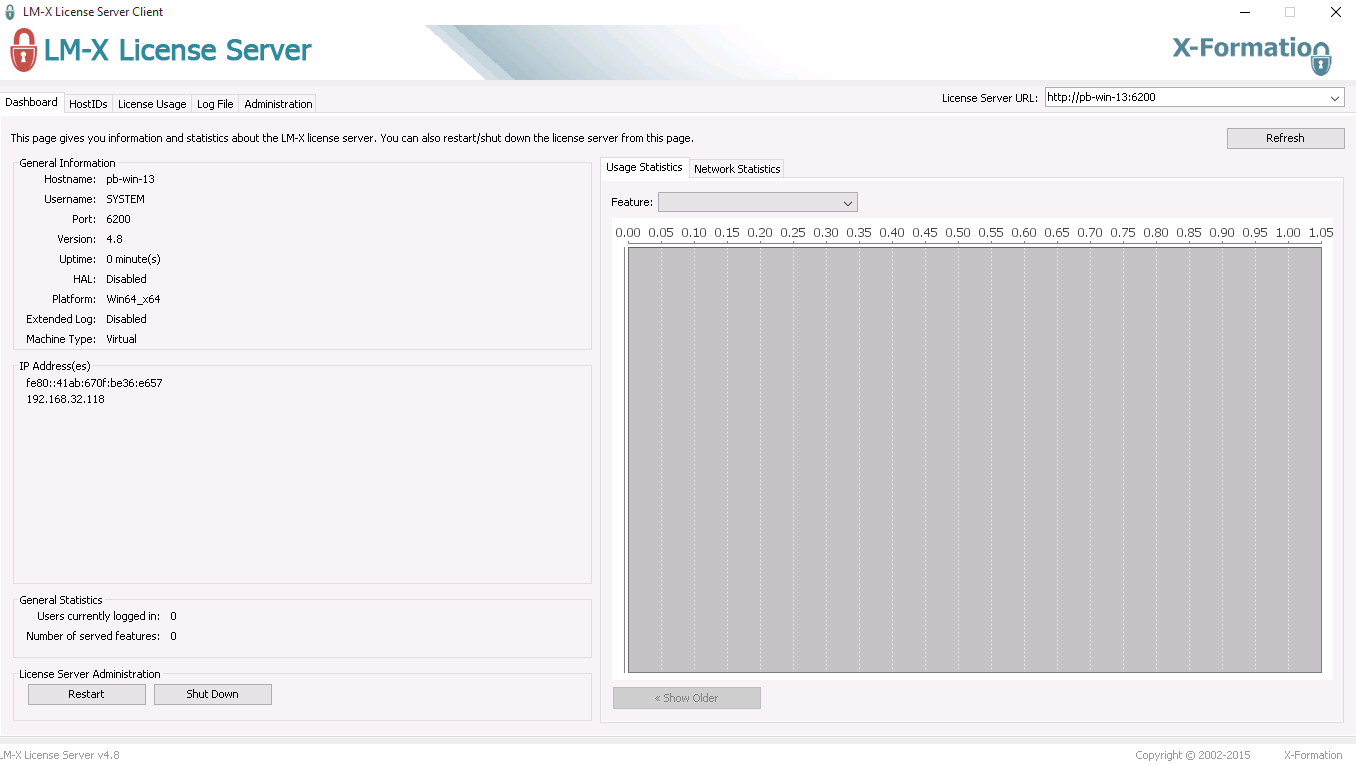
Task: Click the Refresh button
Action: pos(1285,138)
